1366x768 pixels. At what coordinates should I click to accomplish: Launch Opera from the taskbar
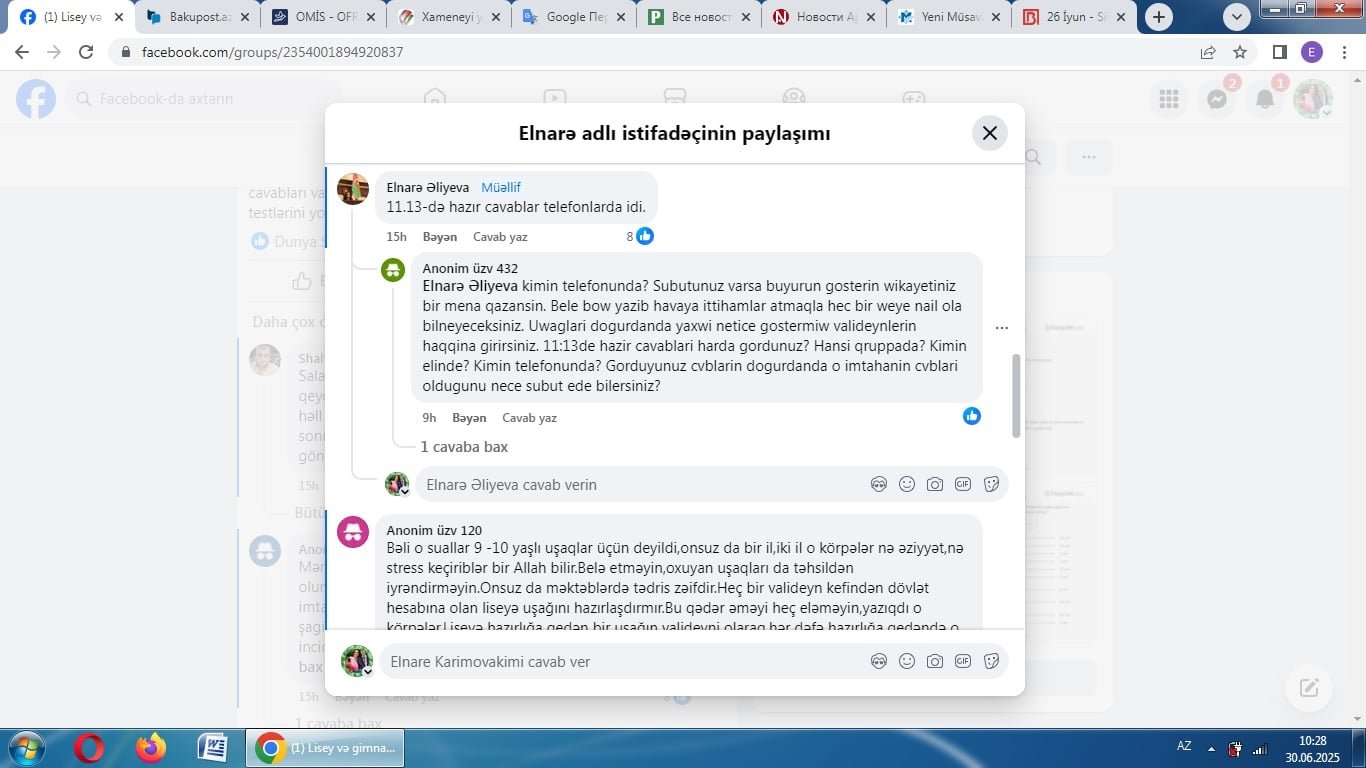coord(89,748)
